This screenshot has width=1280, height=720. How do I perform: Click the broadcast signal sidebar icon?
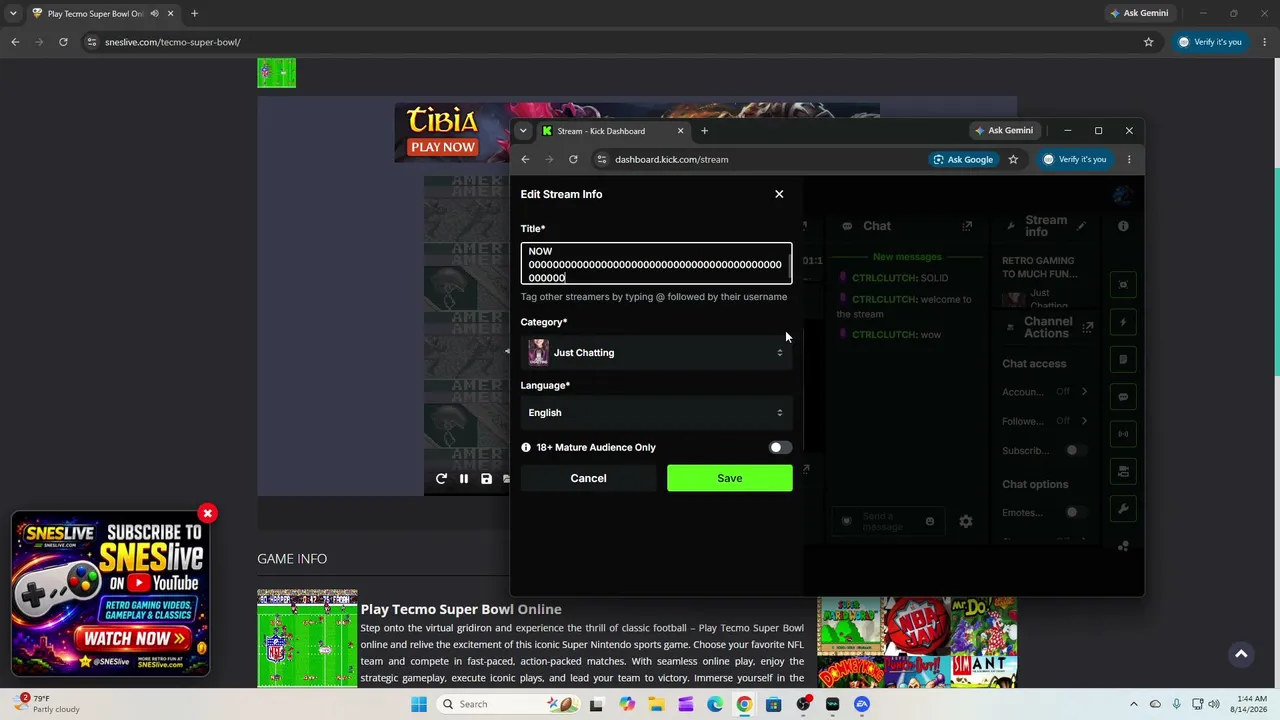point(1123,434)
